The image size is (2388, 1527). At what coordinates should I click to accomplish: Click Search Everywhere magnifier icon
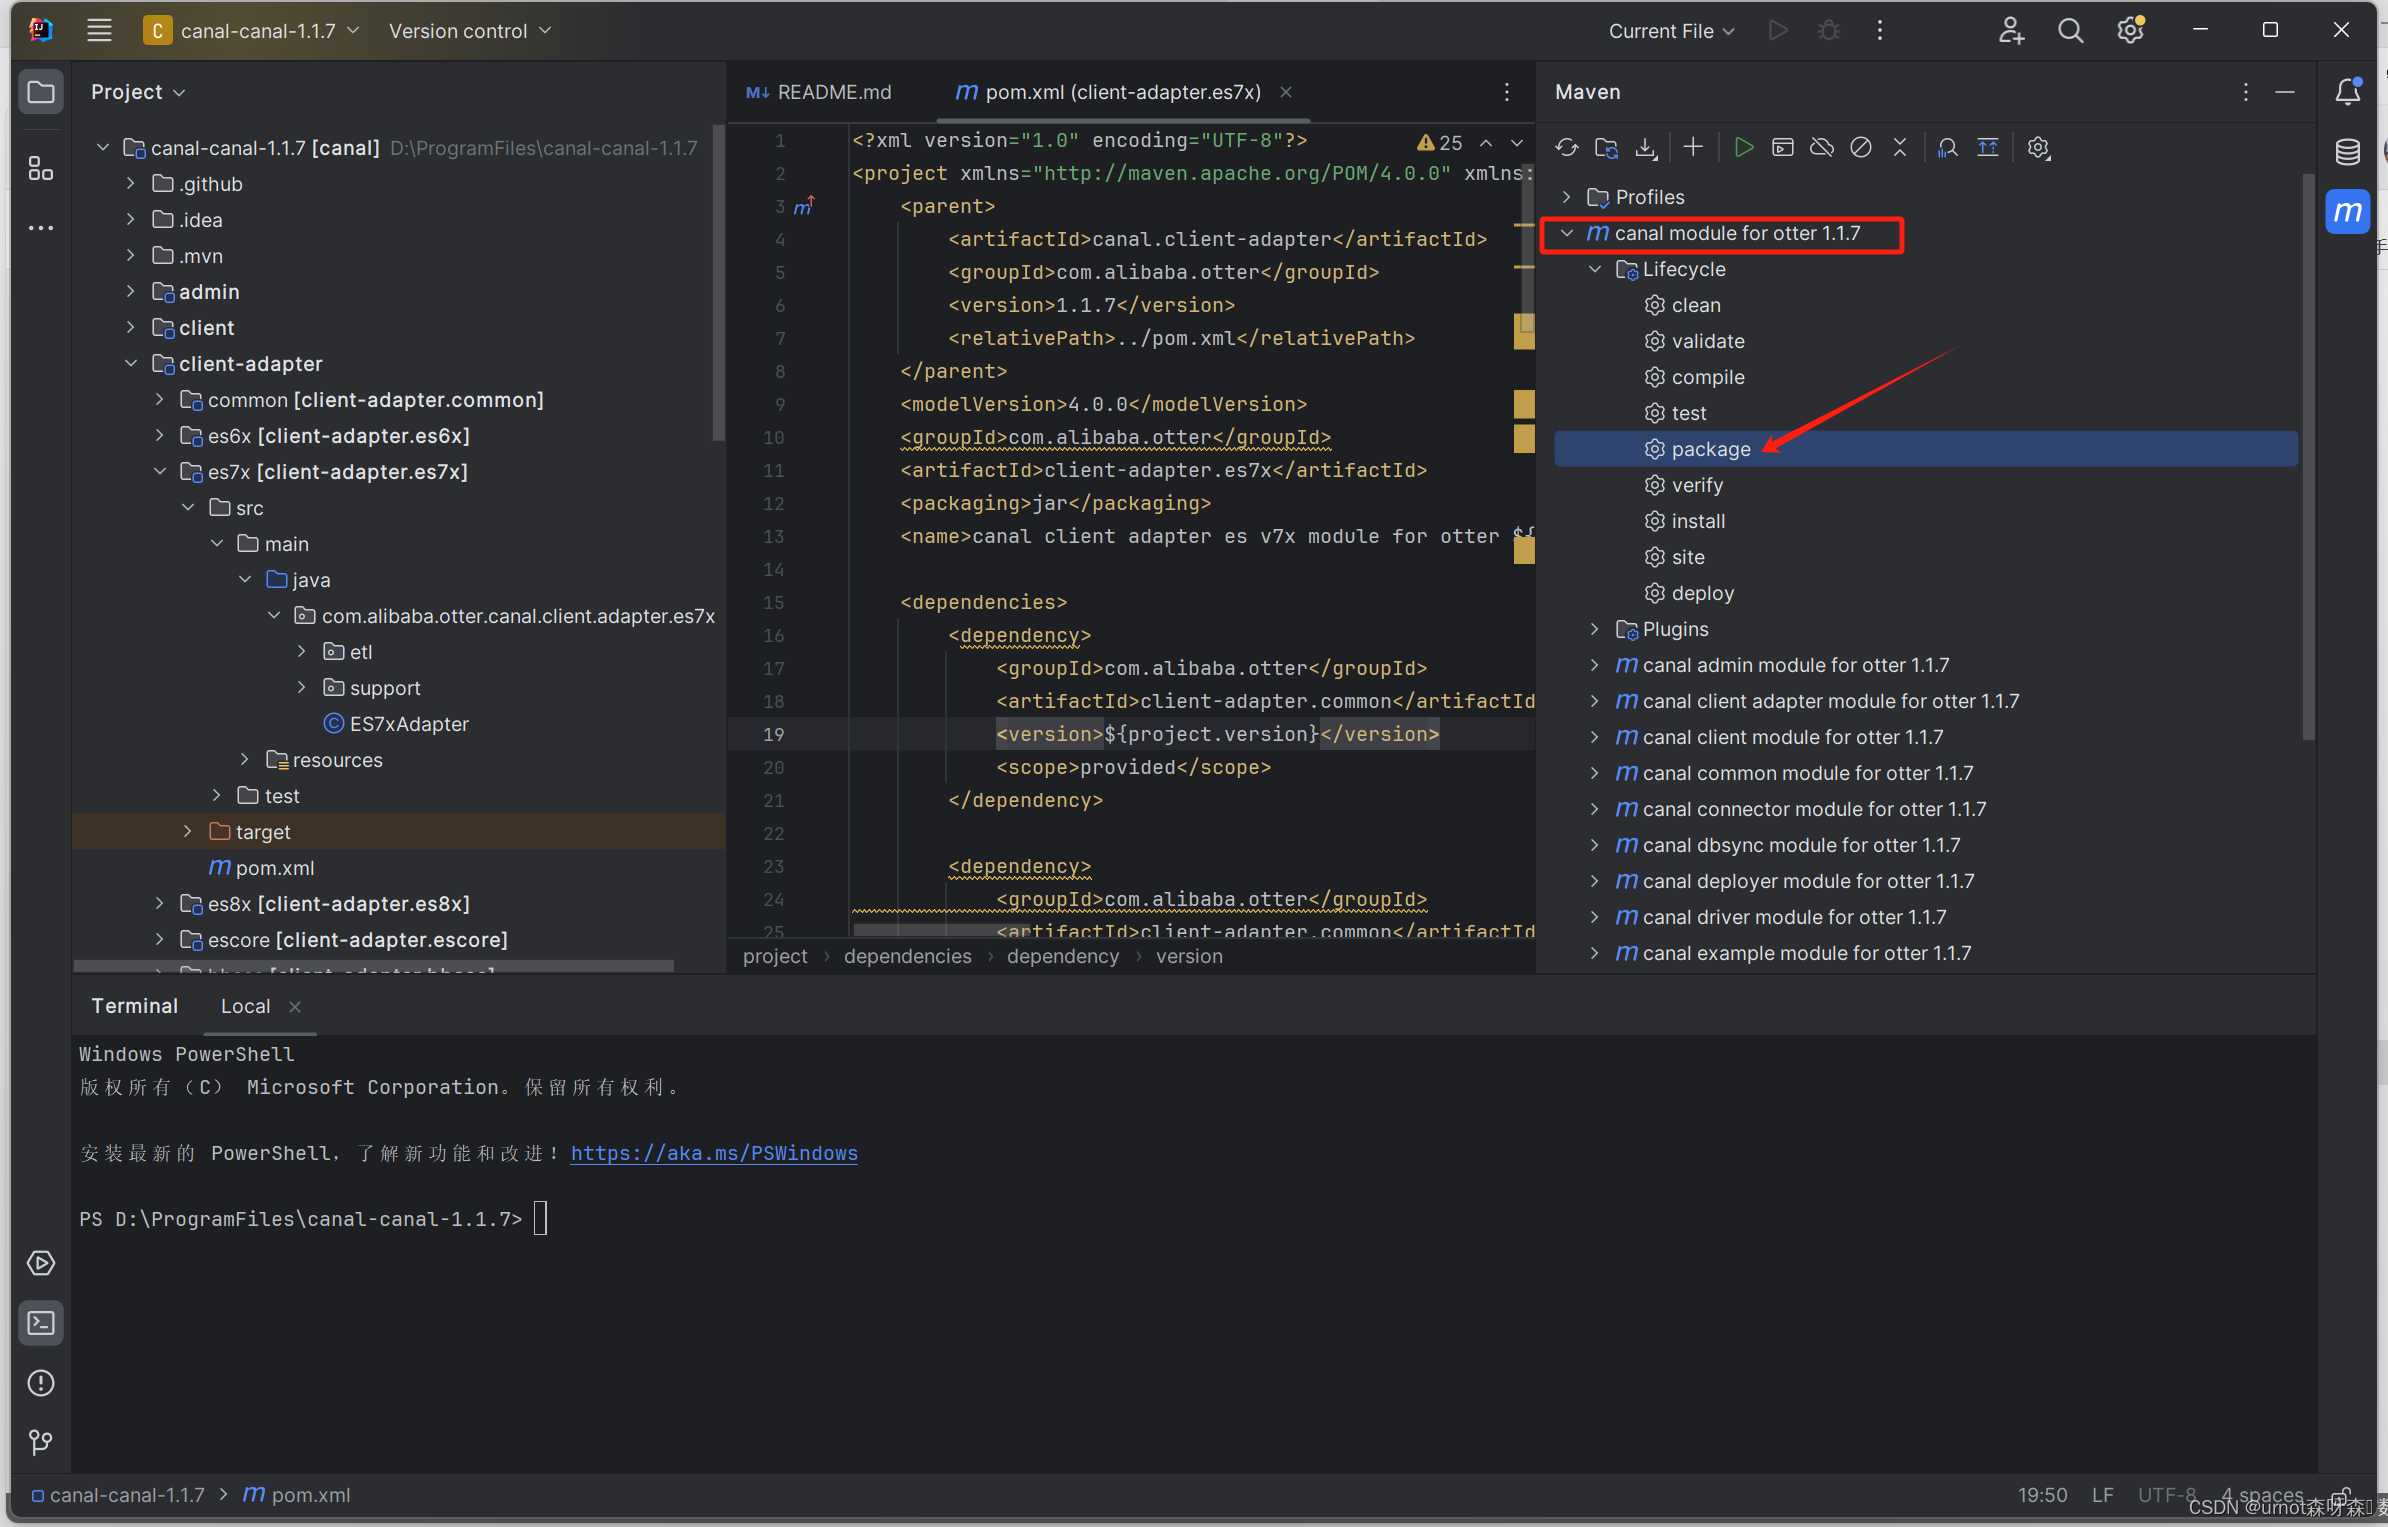coord(2070,31)
